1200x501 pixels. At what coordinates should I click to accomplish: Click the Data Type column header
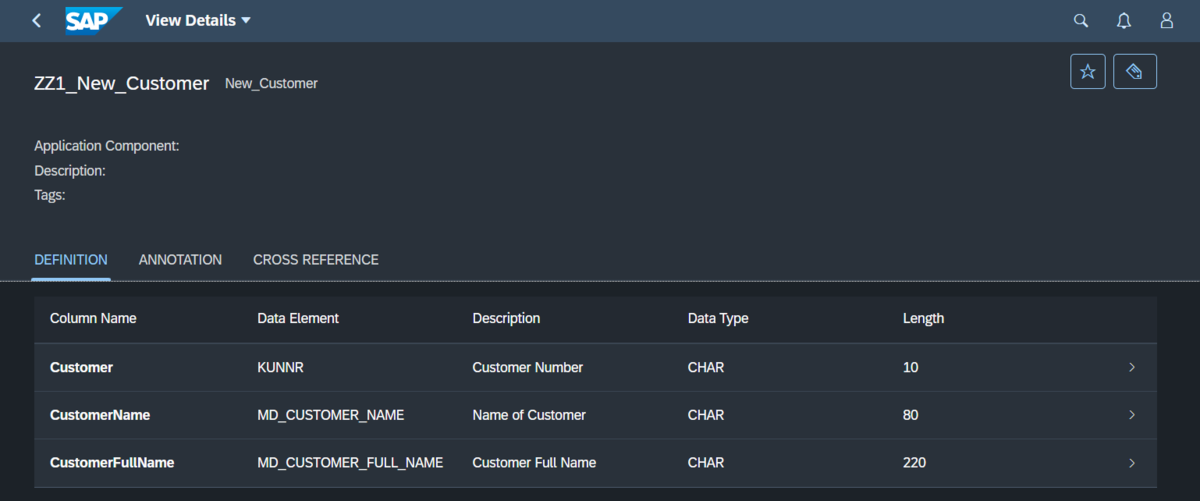point(718,319)
